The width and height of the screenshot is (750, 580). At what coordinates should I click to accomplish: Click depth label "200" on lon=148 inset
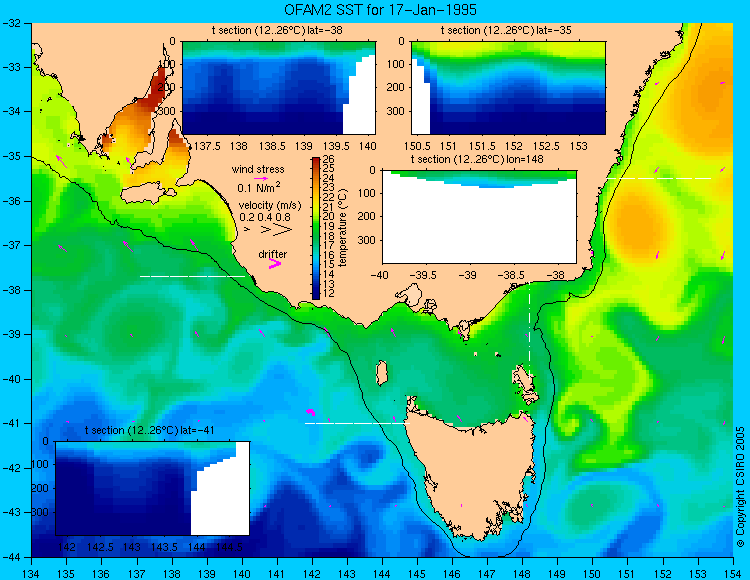click(x=368, y=216)
